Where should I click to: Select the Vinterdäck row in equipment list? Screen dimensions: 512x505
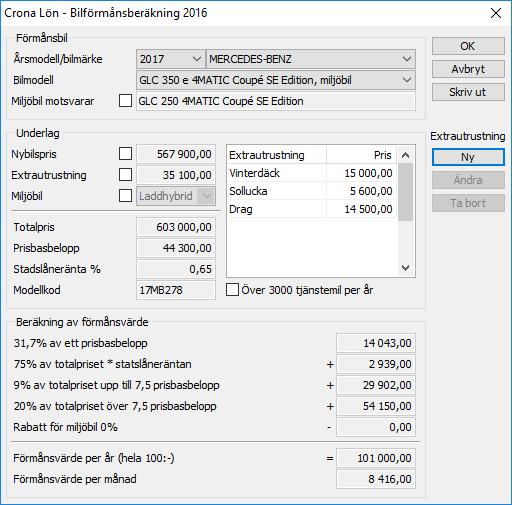312,173
